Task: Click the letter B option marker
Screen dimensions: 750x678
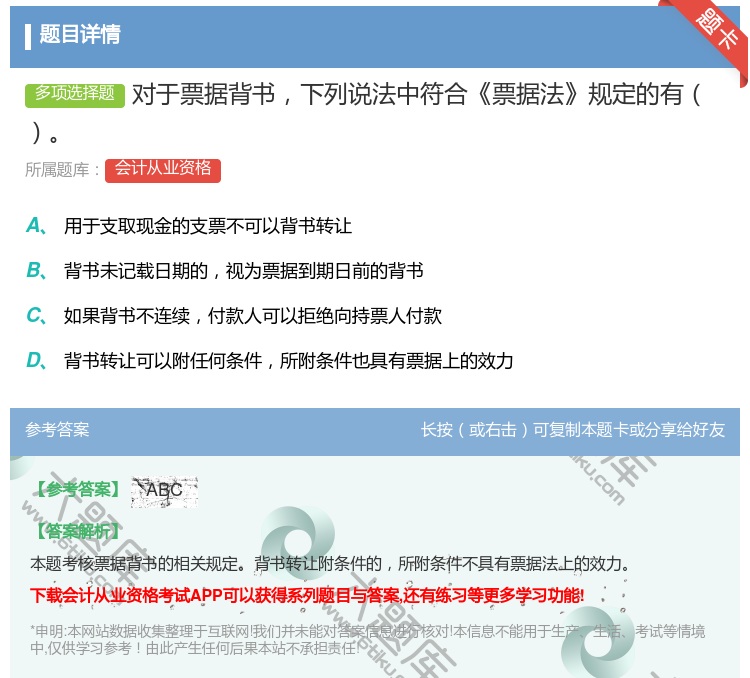Action: coord(37,271)
